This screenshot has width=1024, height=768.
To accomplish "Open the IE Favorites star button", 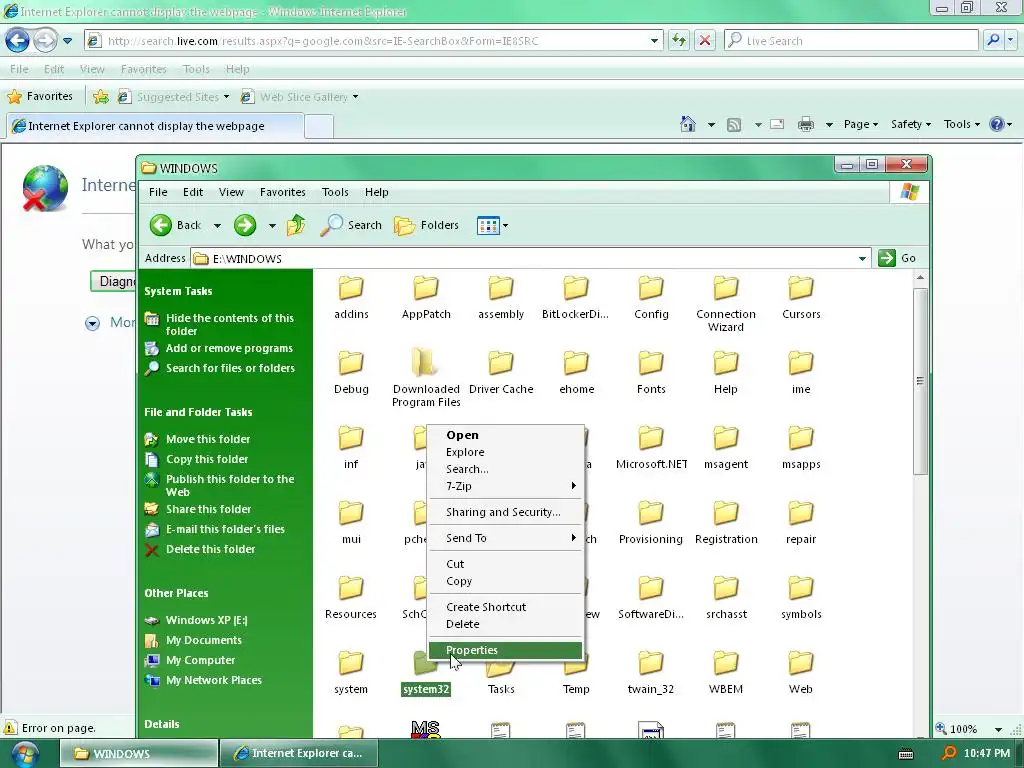I will 40,97.
